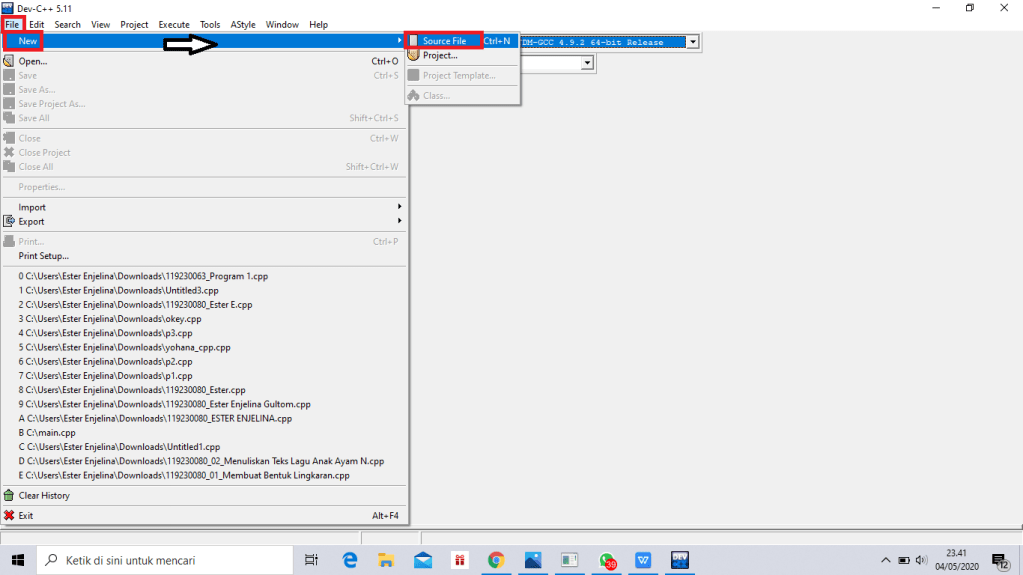Open the WhatsApp taskbar icon
The image size is (1023, 575).
(606, 560)
